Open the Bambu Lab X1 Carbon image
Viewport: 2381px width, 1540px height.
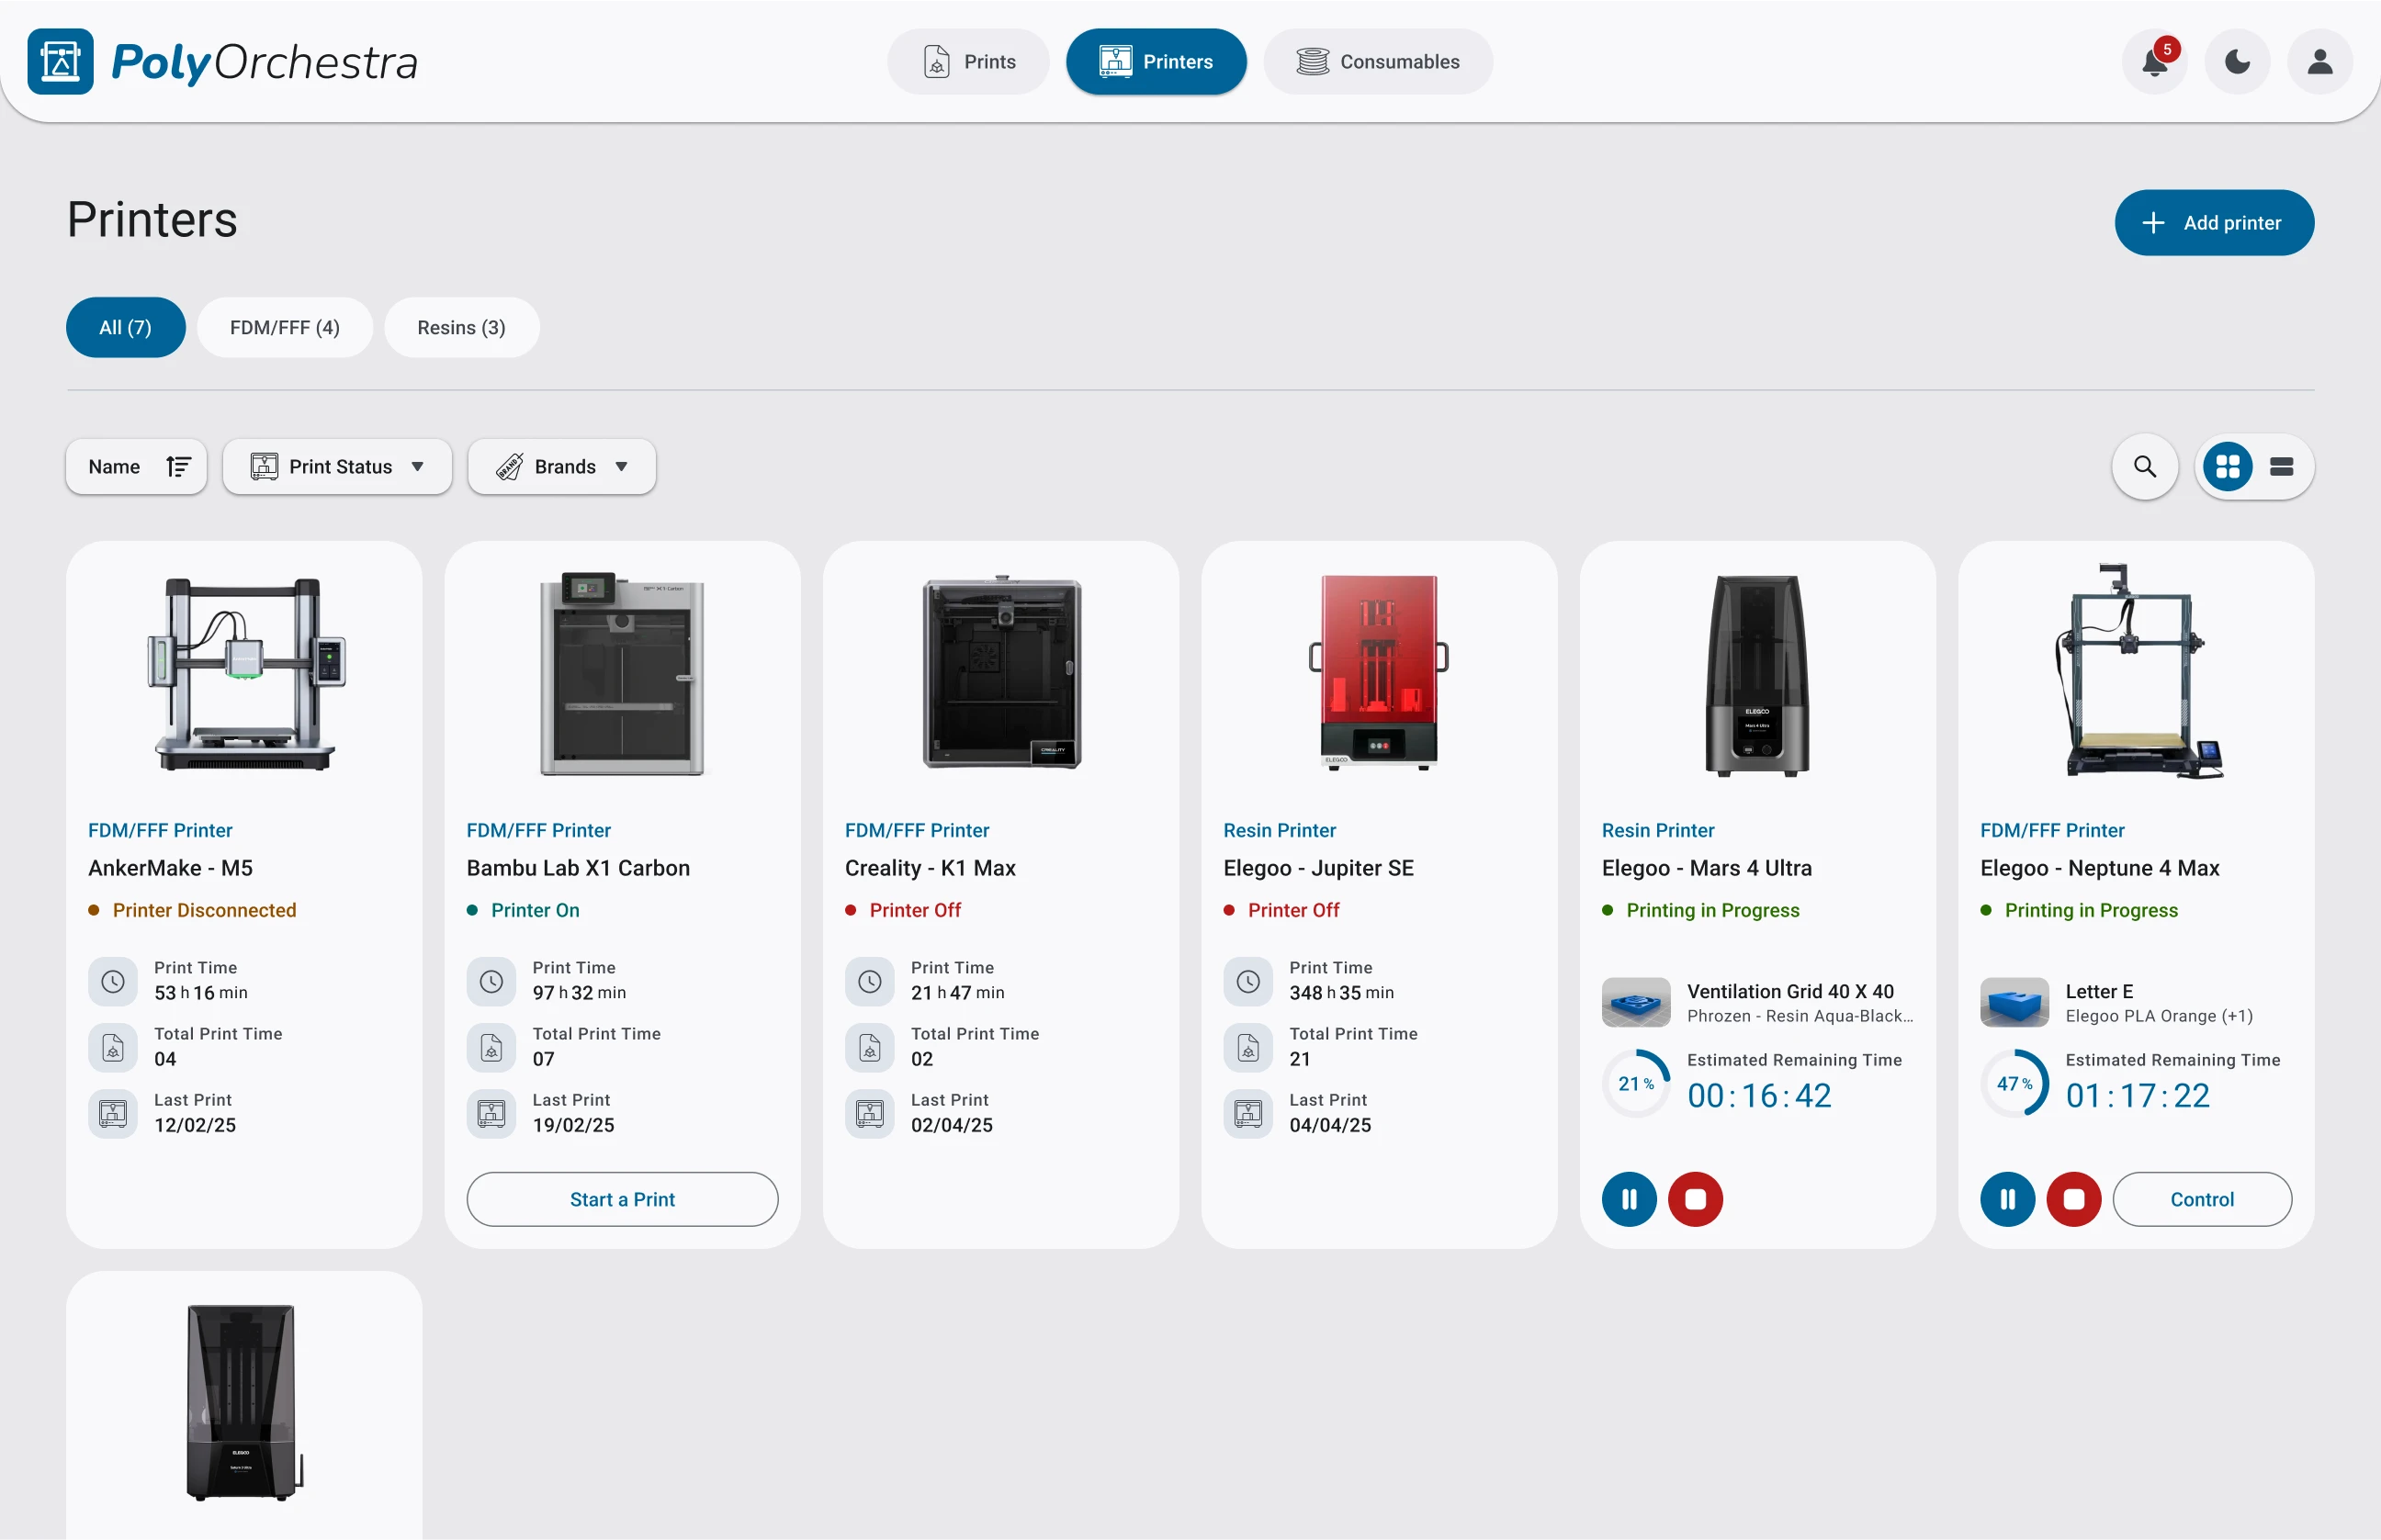[622, 673]
